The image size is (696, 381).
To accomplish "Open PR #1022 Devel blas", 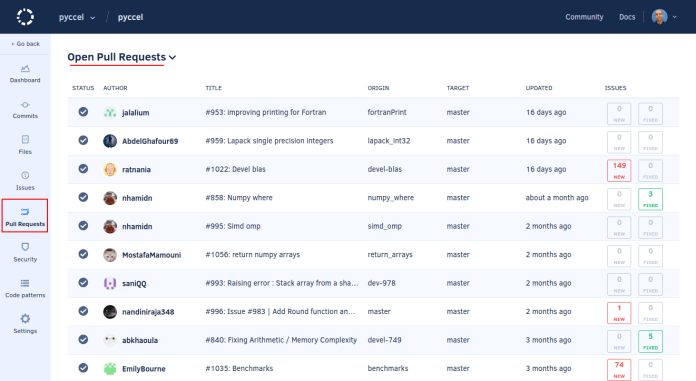I will click(x=235, y=169).
